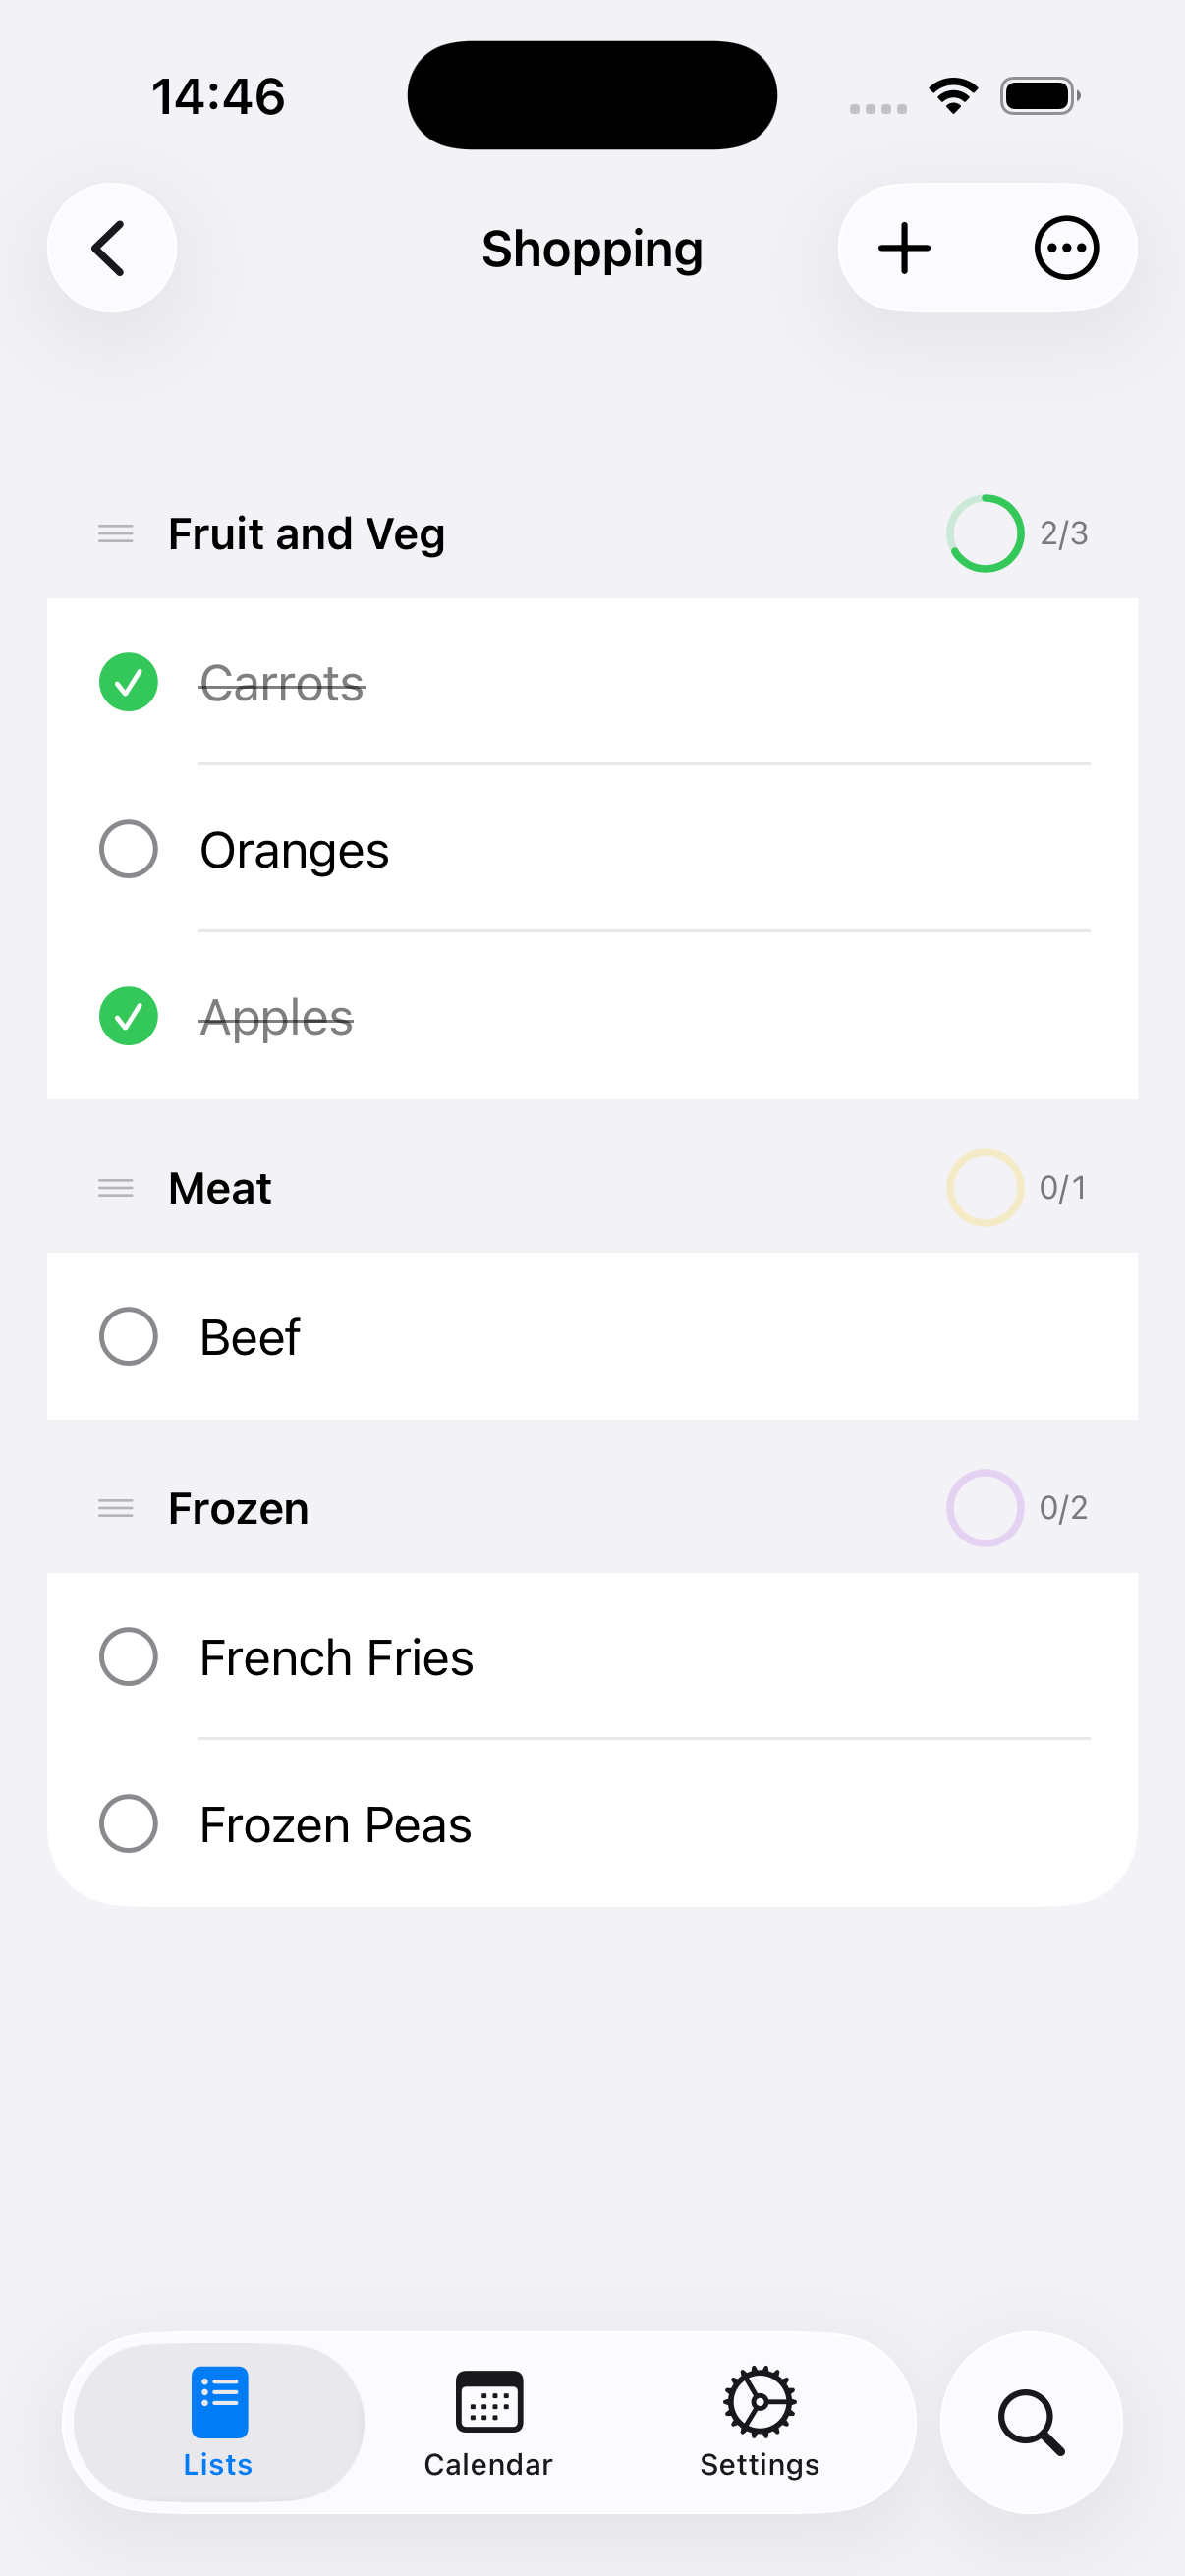Tap the Frozen section title
Image resolution: width=1185 pixels, height=2576 pixels.
(x=238, y=1508)
